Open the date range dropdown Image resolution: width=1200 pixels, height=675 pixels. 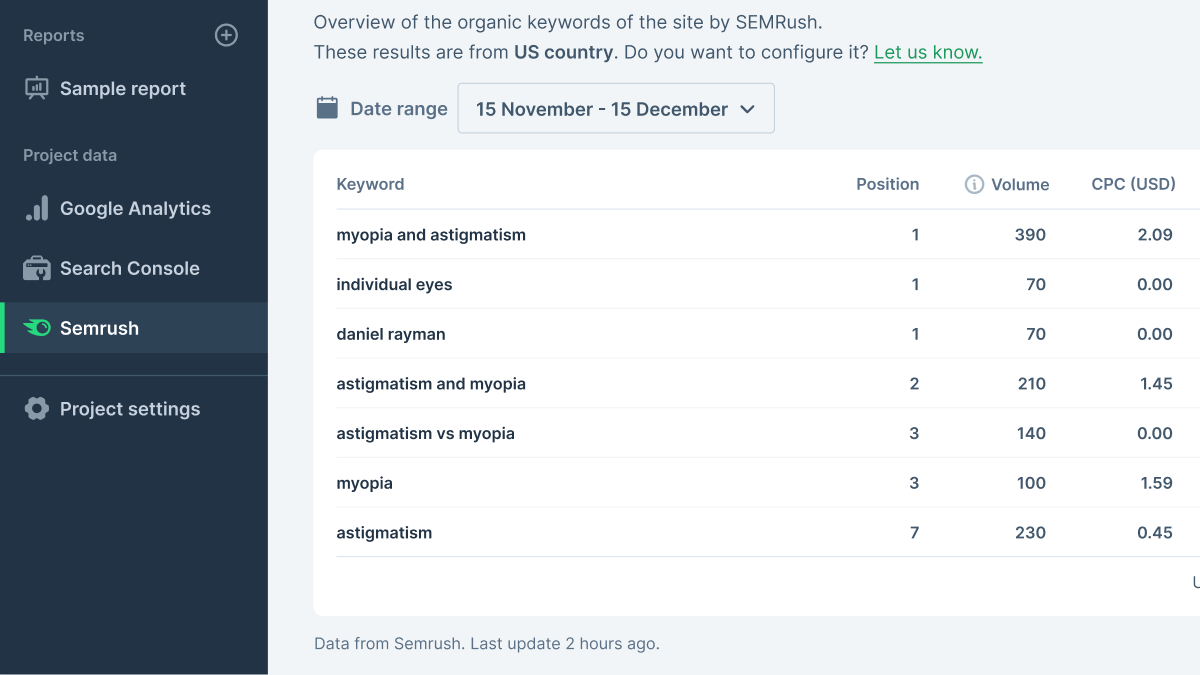(x=601, y=109)
